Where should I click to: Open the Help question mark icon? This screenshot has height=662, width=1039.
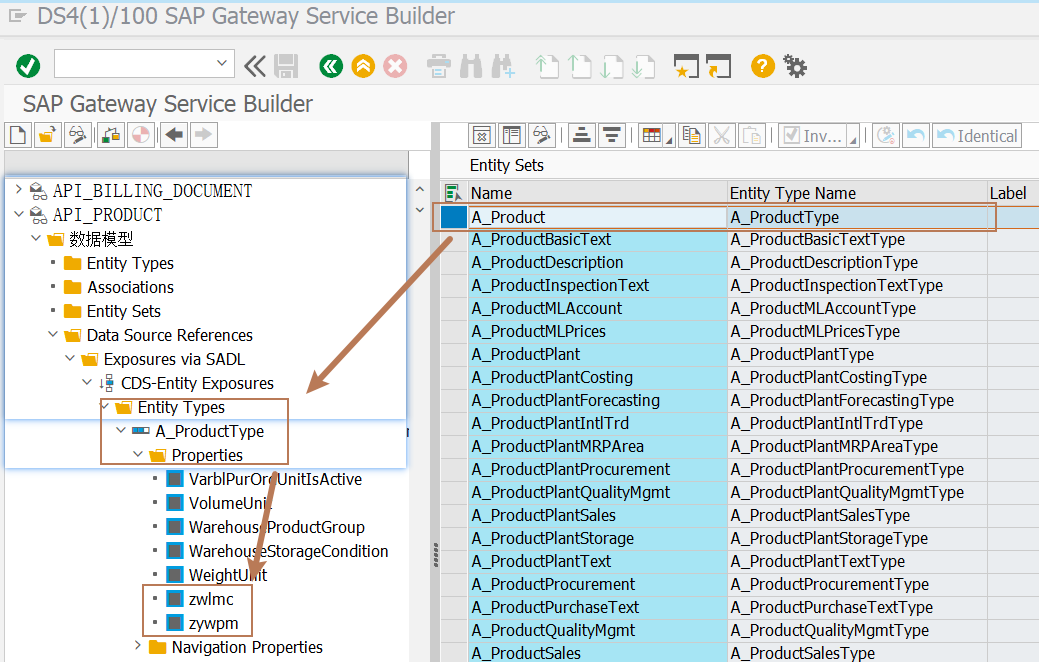pyautogui.click(x=763, y=66)
